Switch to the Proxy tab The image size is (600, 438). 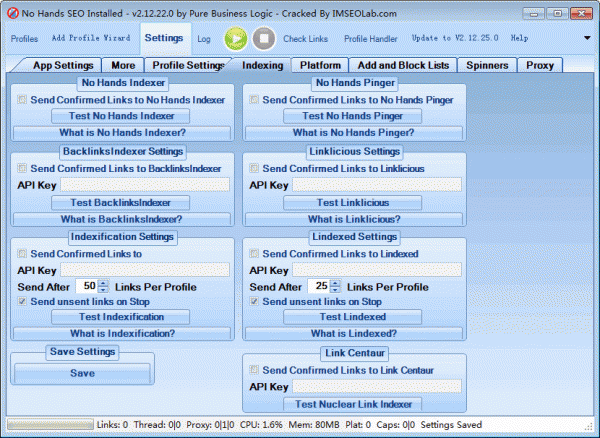coord(540,65)
